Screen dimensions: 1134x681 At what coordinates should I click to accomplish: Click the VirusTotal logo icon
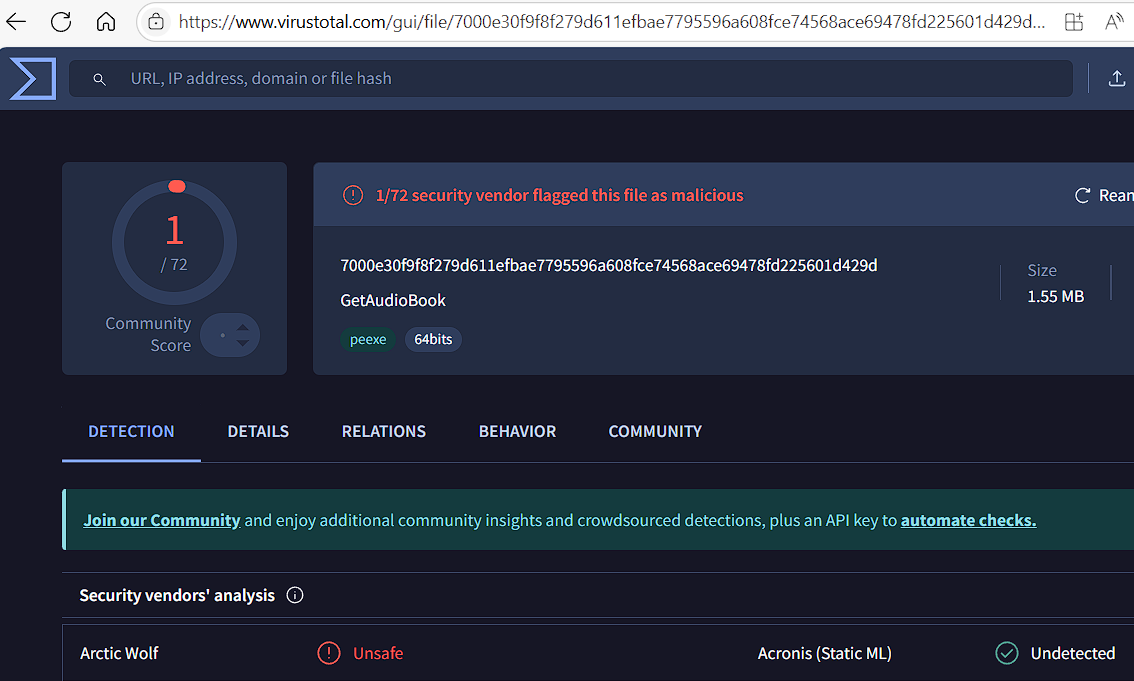click(x=32, y=79)
